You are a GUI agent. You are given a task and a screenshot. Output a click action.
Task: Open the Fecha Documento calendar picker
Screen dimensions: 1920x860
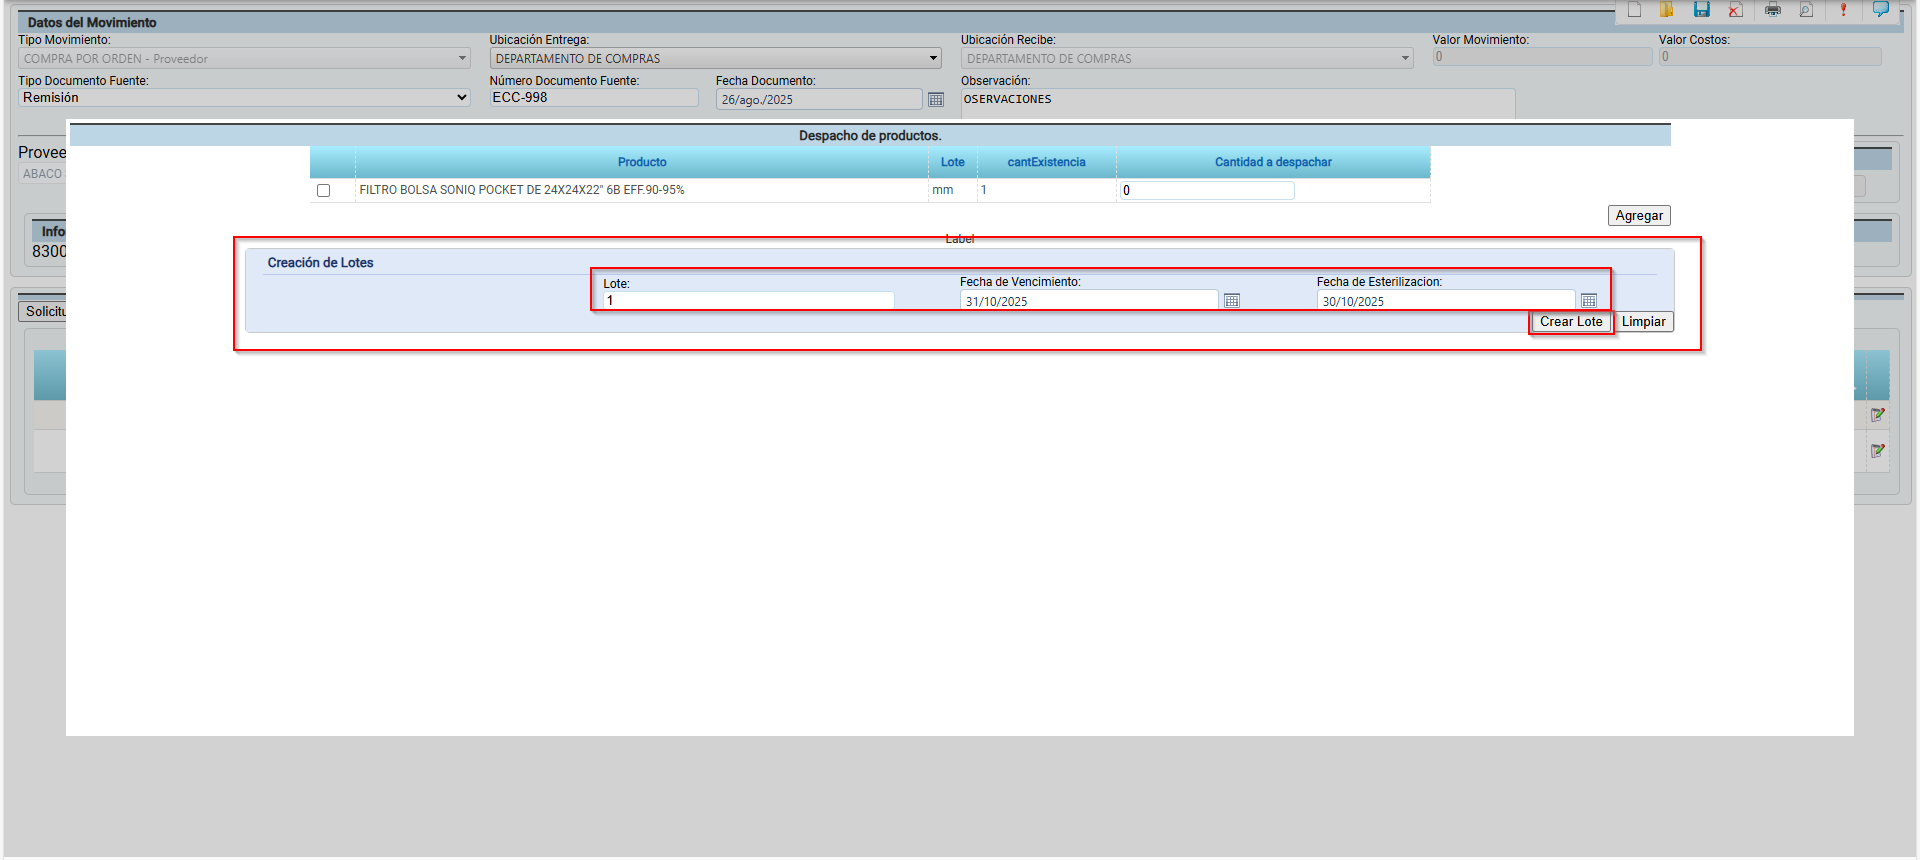[936, 100]
